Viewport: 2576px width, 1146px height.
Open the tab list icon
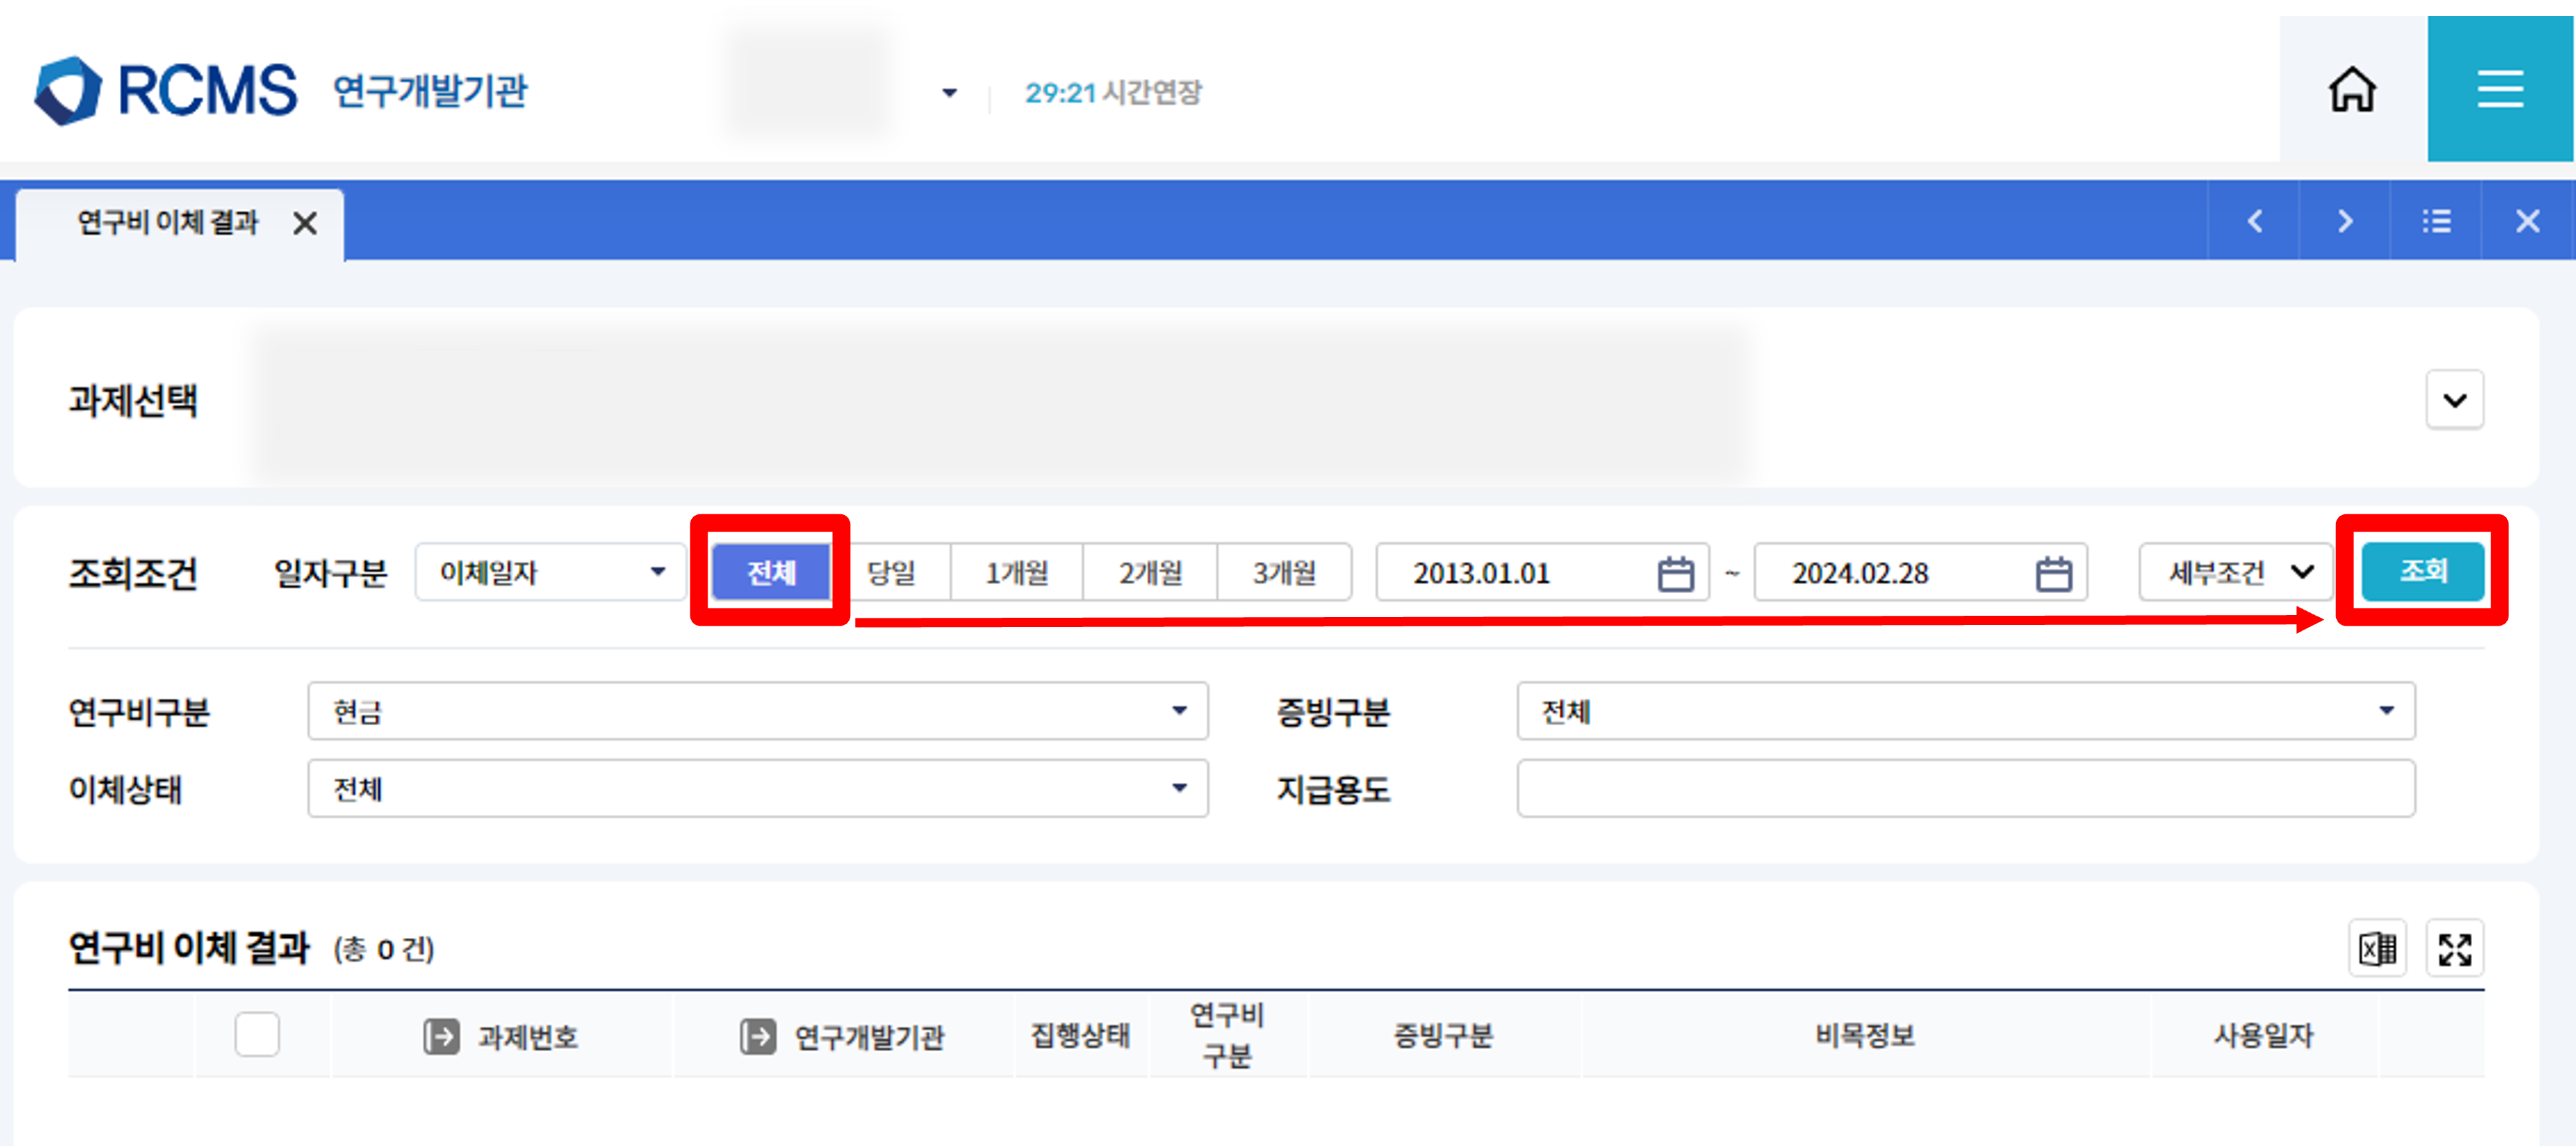point(2436,221)
